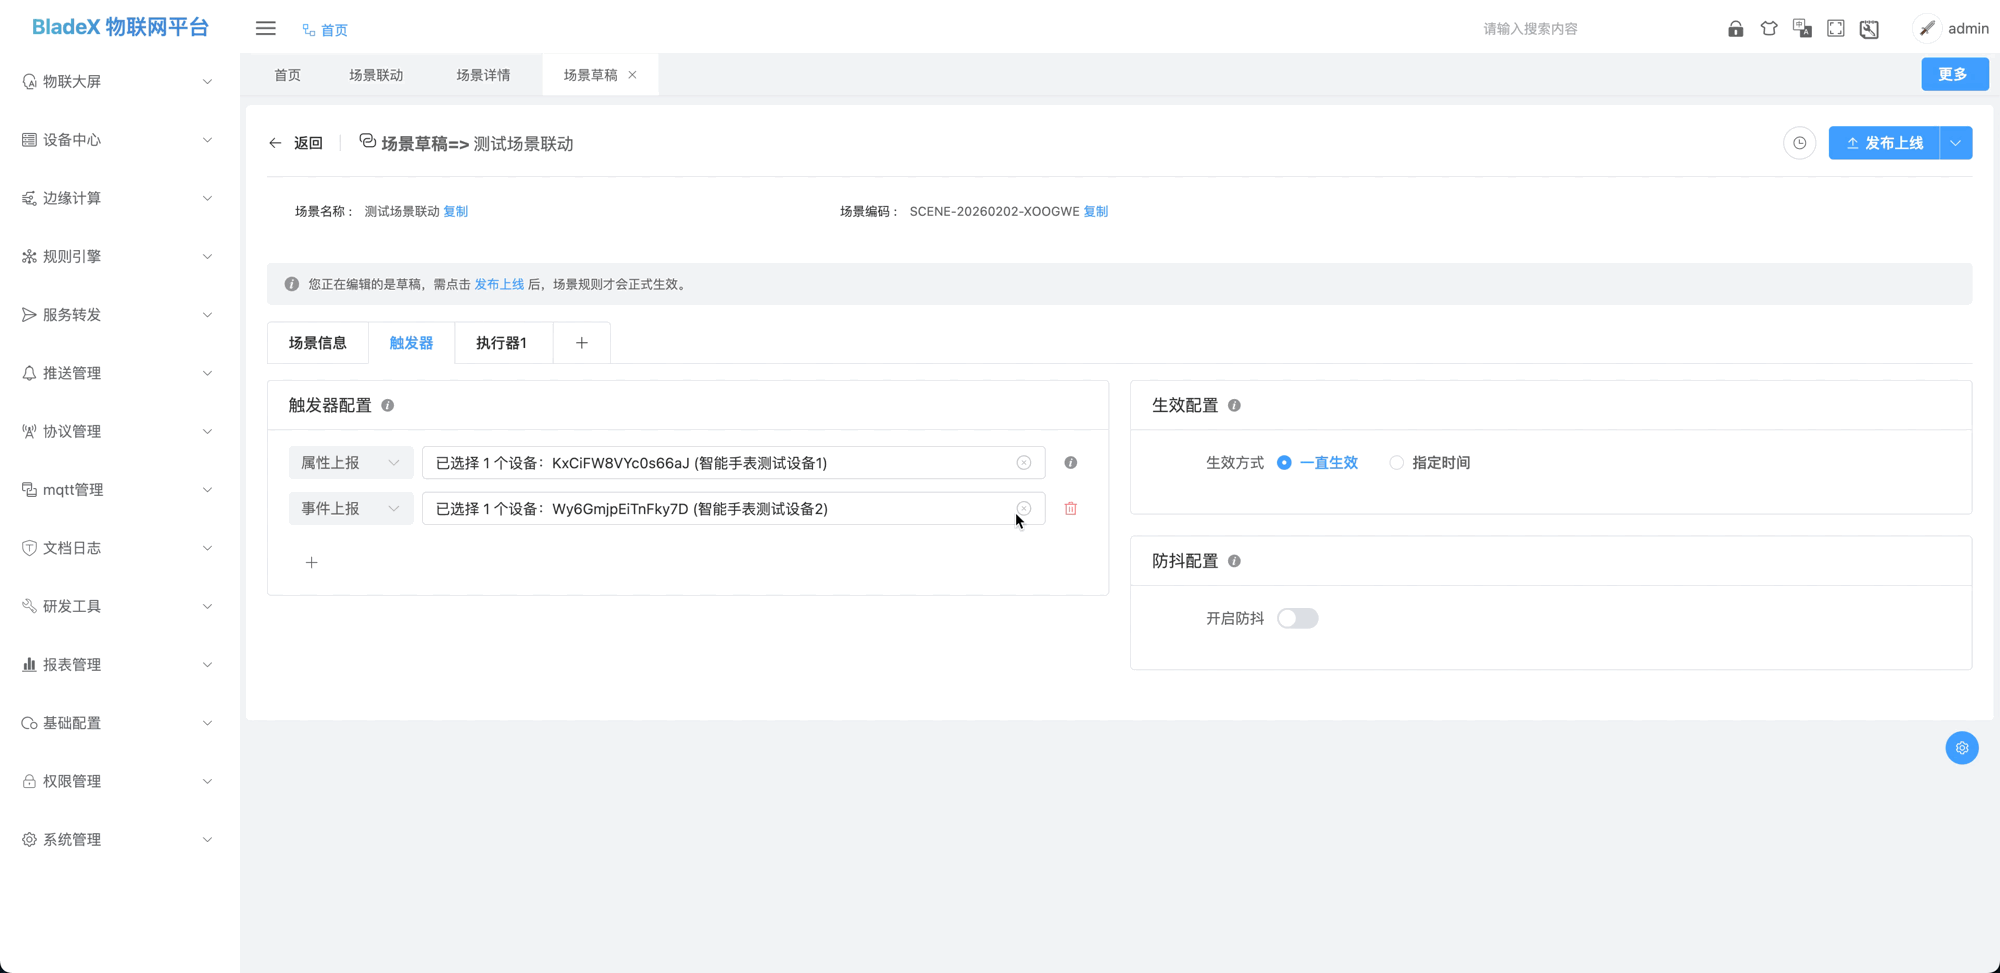
Task: Click the info icon next to 触发器配置
Action: pyautogui.click(x=388, y=405)
